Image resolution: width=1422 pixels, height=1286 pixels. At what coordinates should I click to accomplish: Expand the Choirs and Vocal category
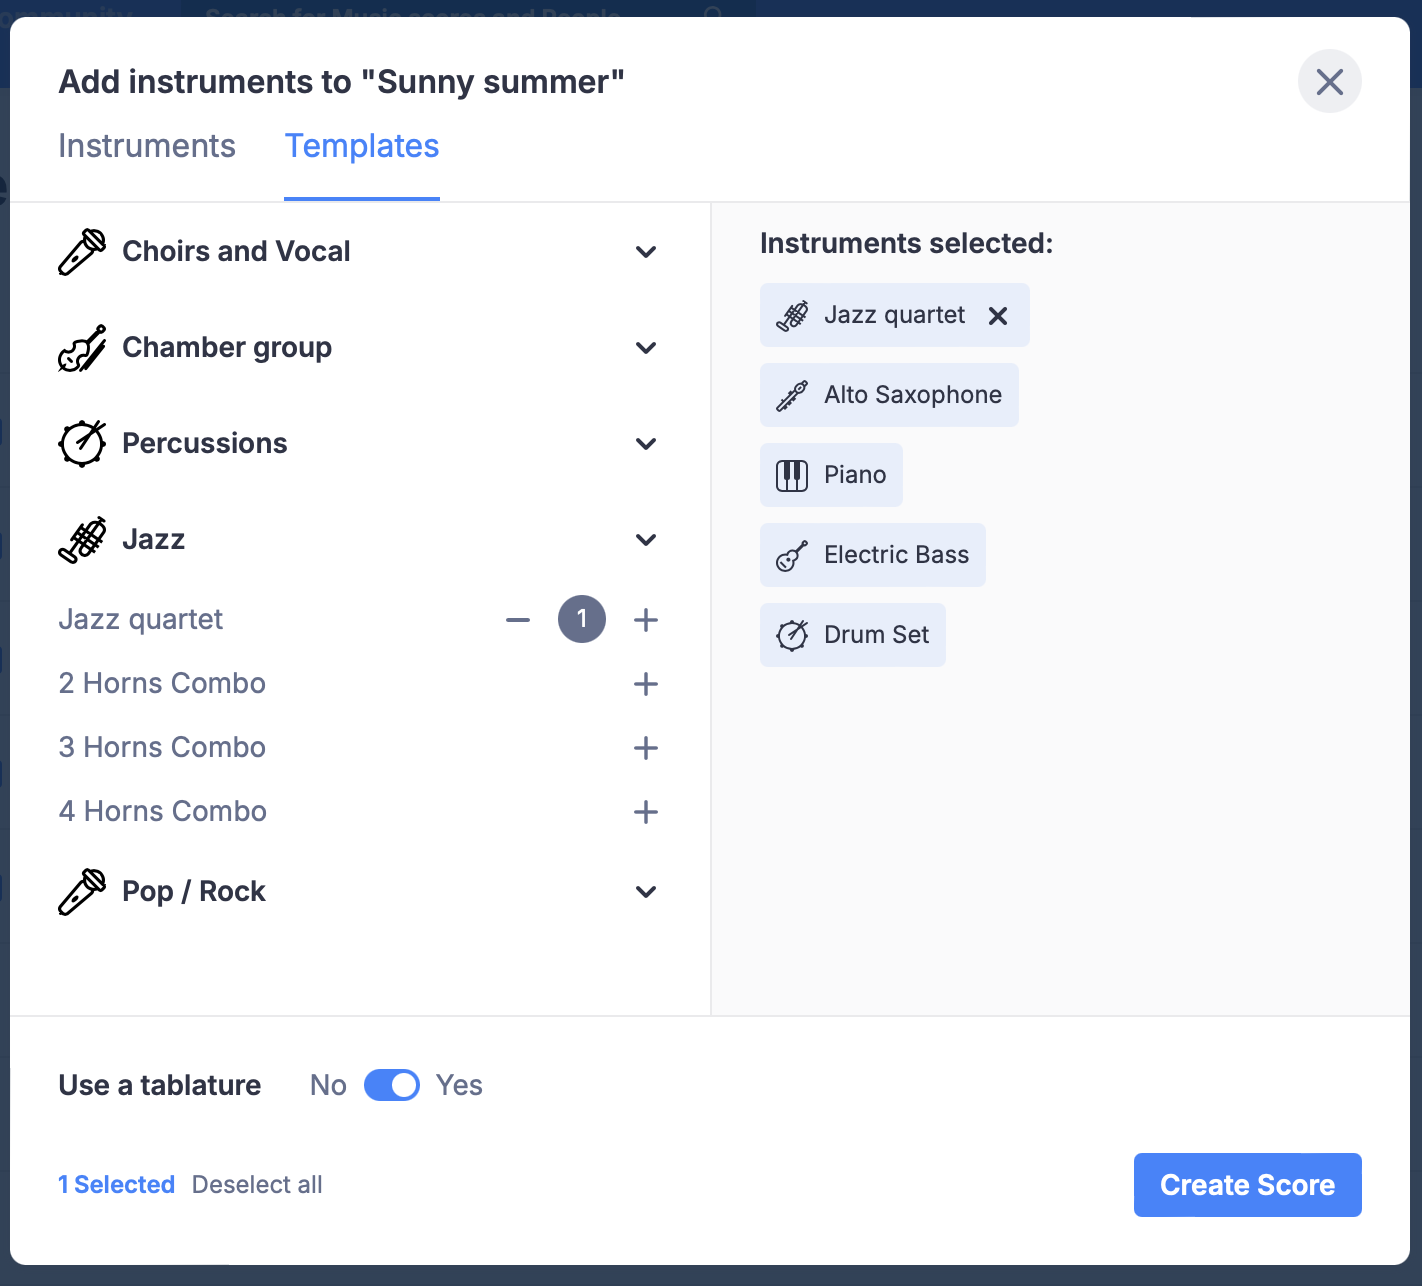(x=646, y=251)
